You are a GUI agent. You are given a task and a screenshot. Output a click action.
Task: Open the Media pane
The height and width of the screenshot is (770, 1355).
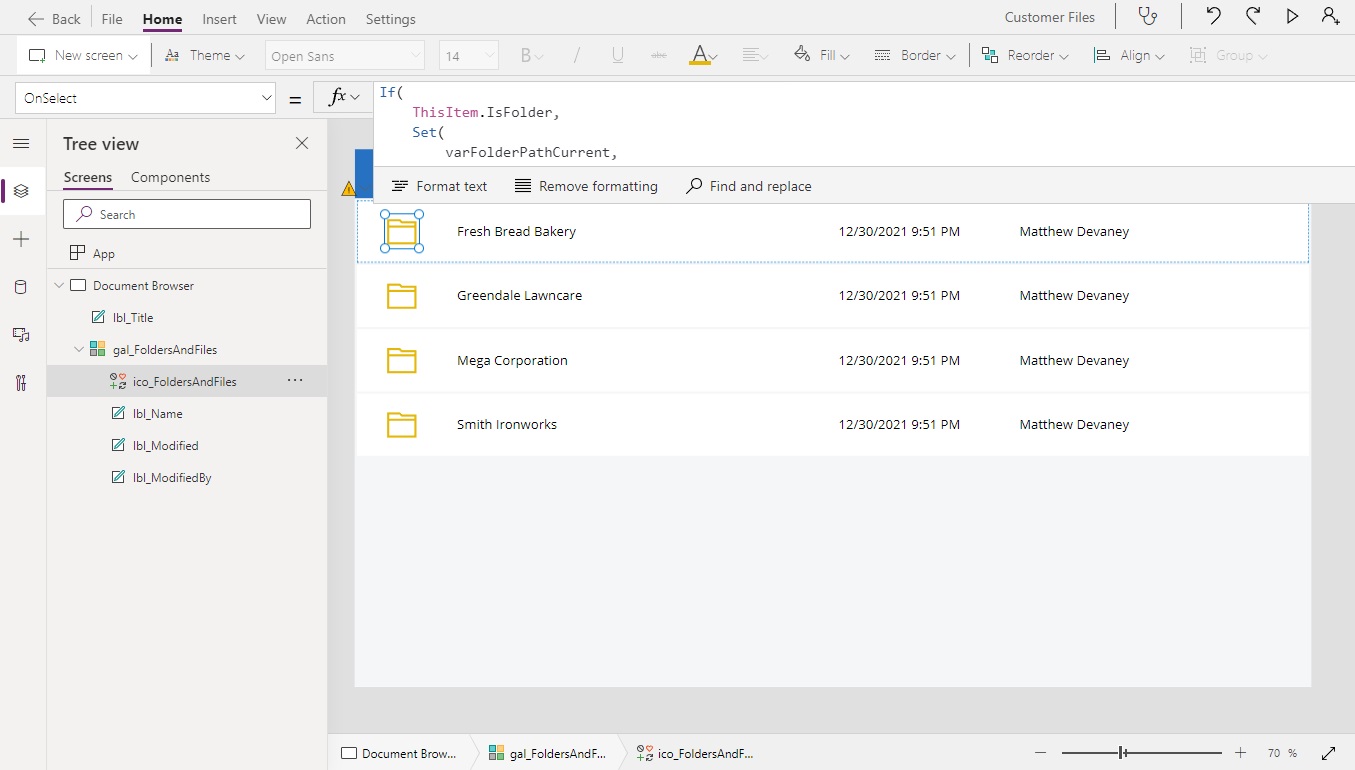(x=21, y=335)
